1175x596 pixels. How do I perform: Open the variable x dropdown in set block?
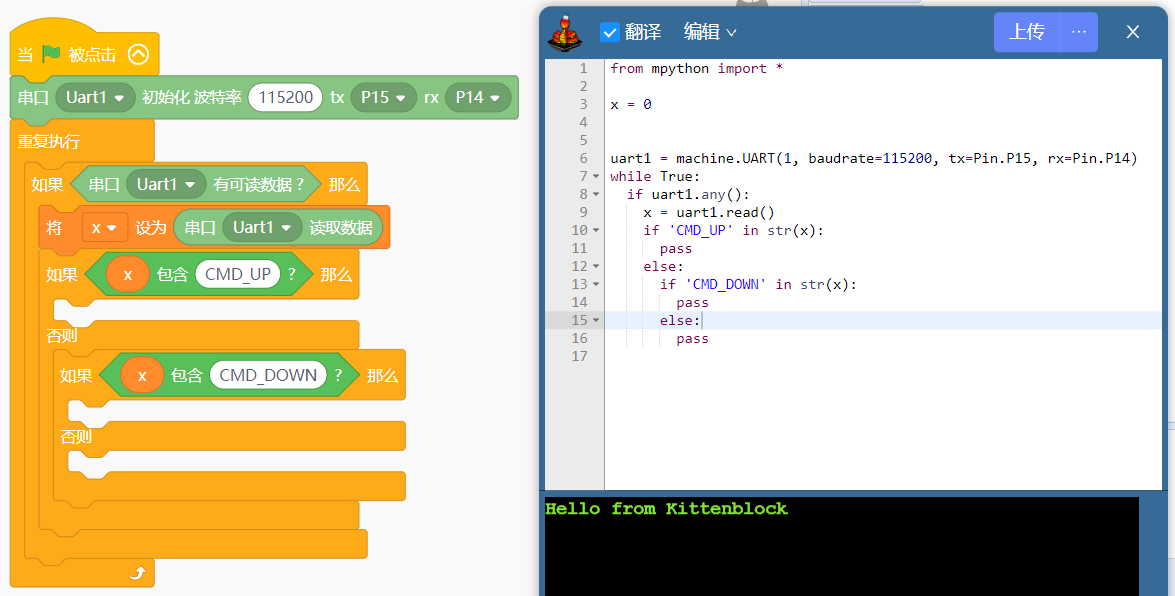(104, 228)
